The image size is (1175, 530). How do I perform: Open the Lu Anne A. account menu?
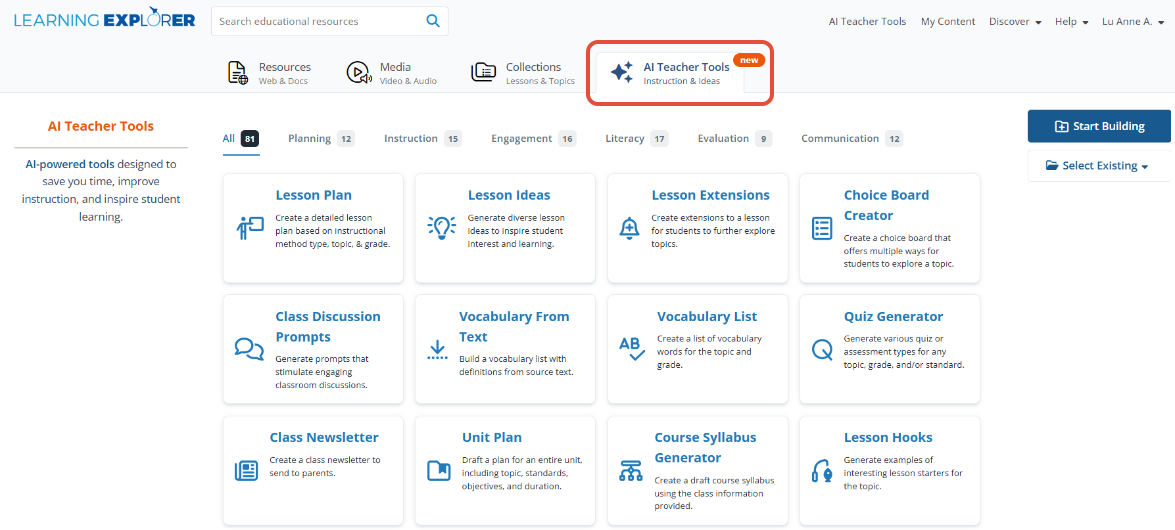point(1132,22)
